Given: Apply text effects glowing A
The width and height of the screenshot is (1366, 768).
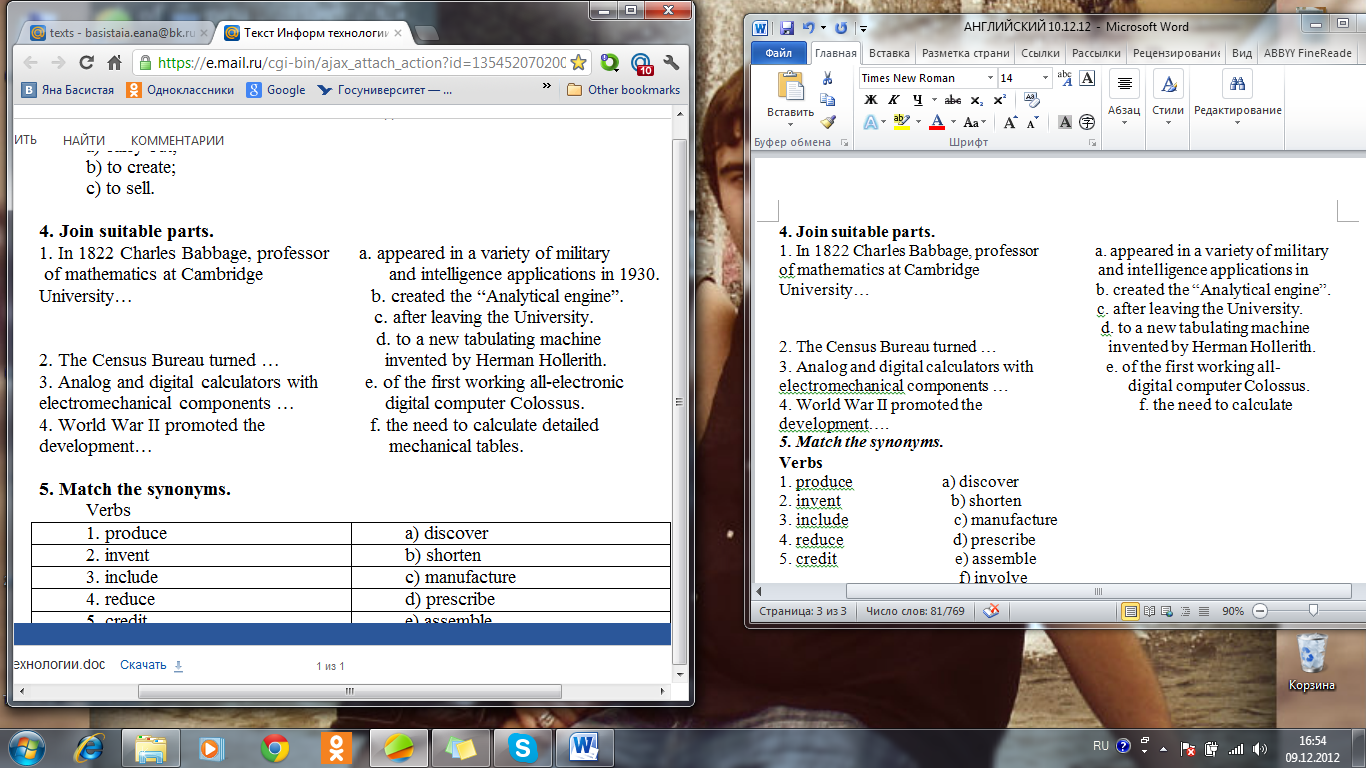Looking at the screenshot, I should coord(869,122).
